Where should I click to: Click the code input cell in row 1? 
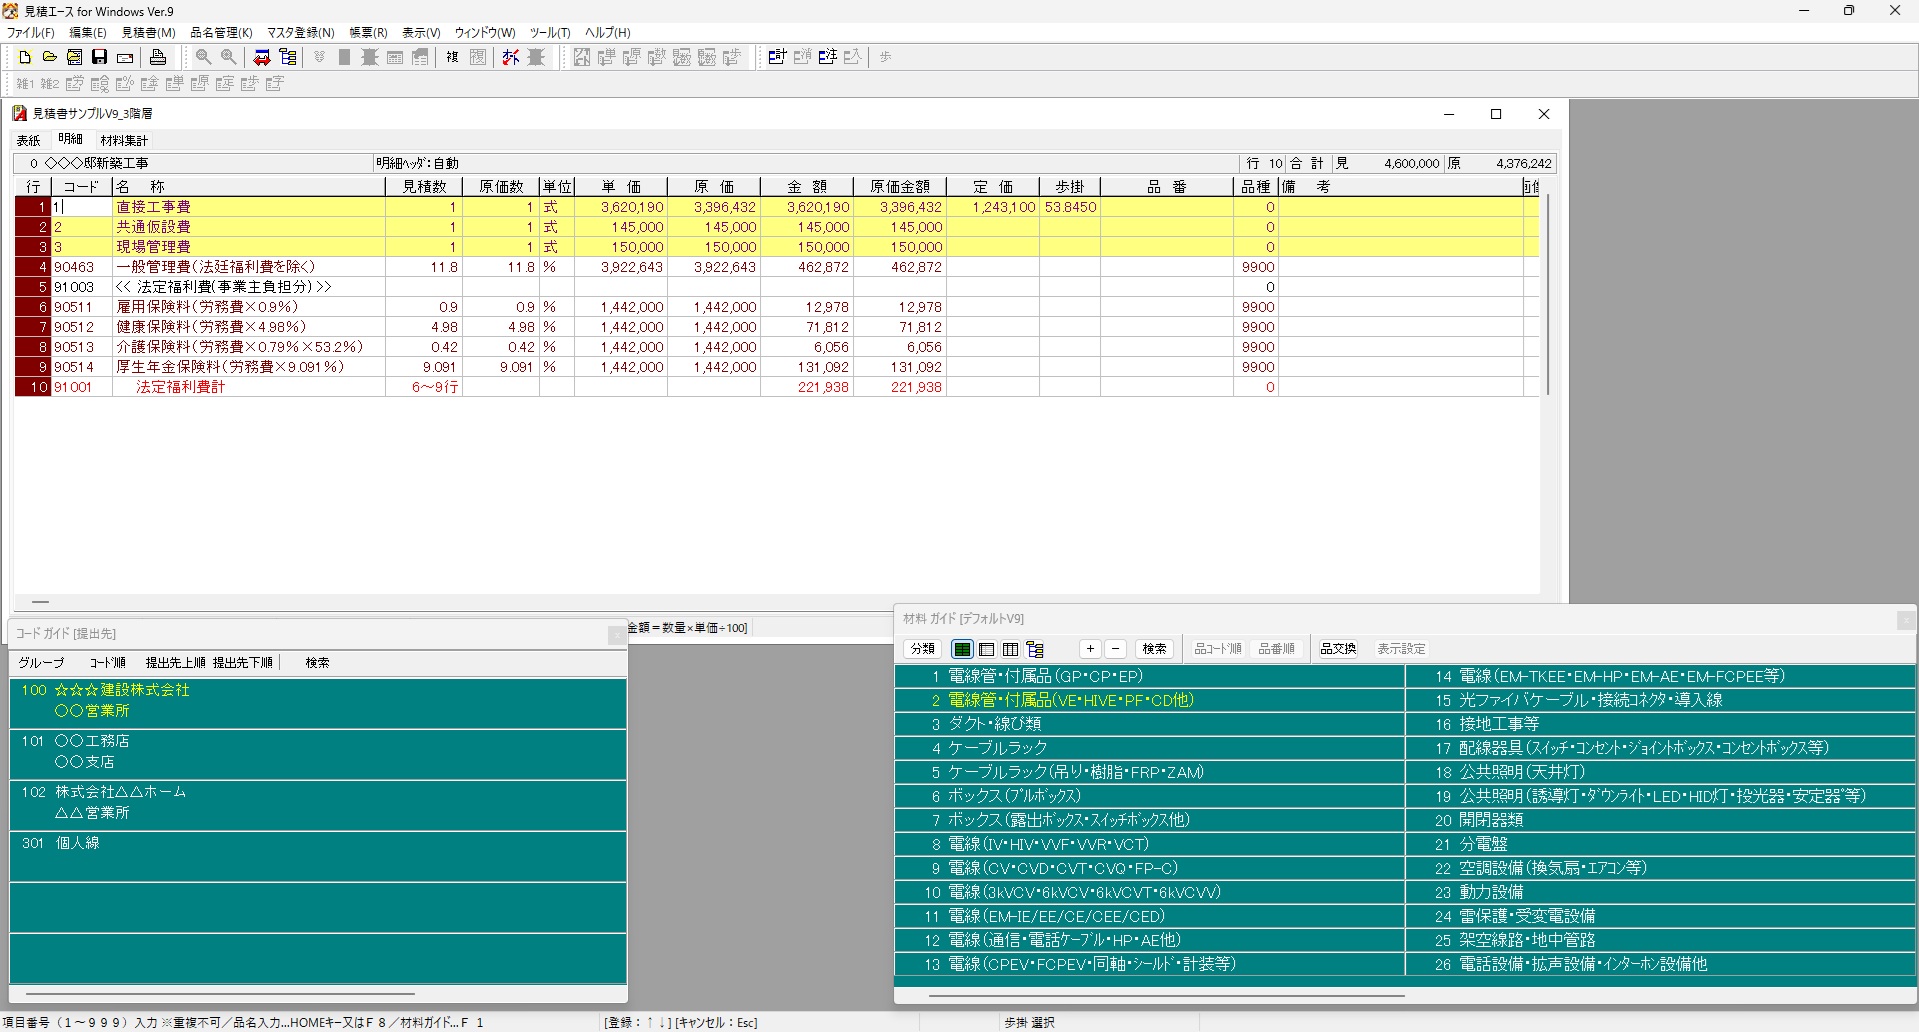[81, 207]
